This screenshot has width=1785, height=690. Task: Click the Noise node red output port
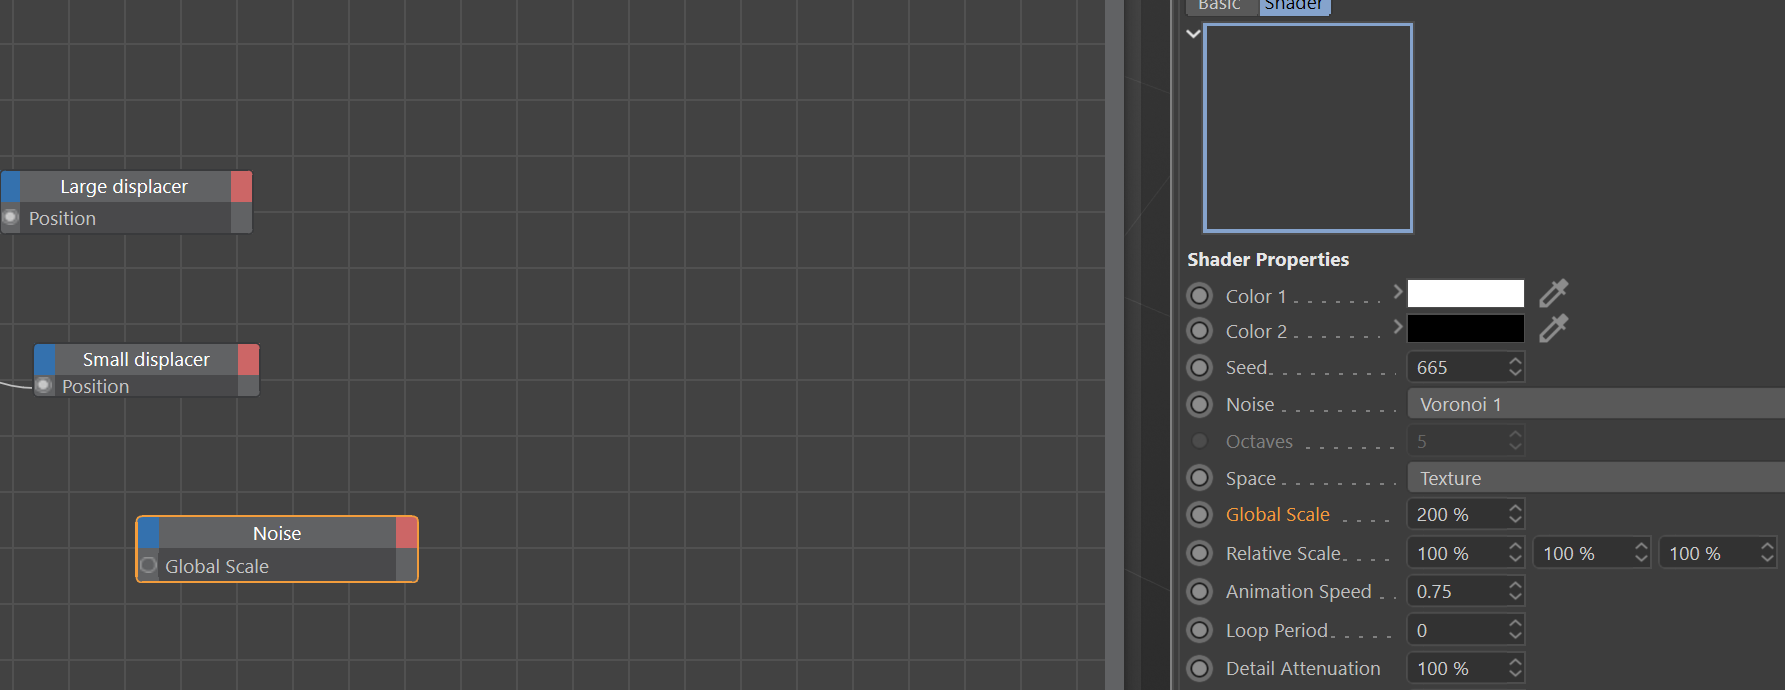tap(407, 532)
